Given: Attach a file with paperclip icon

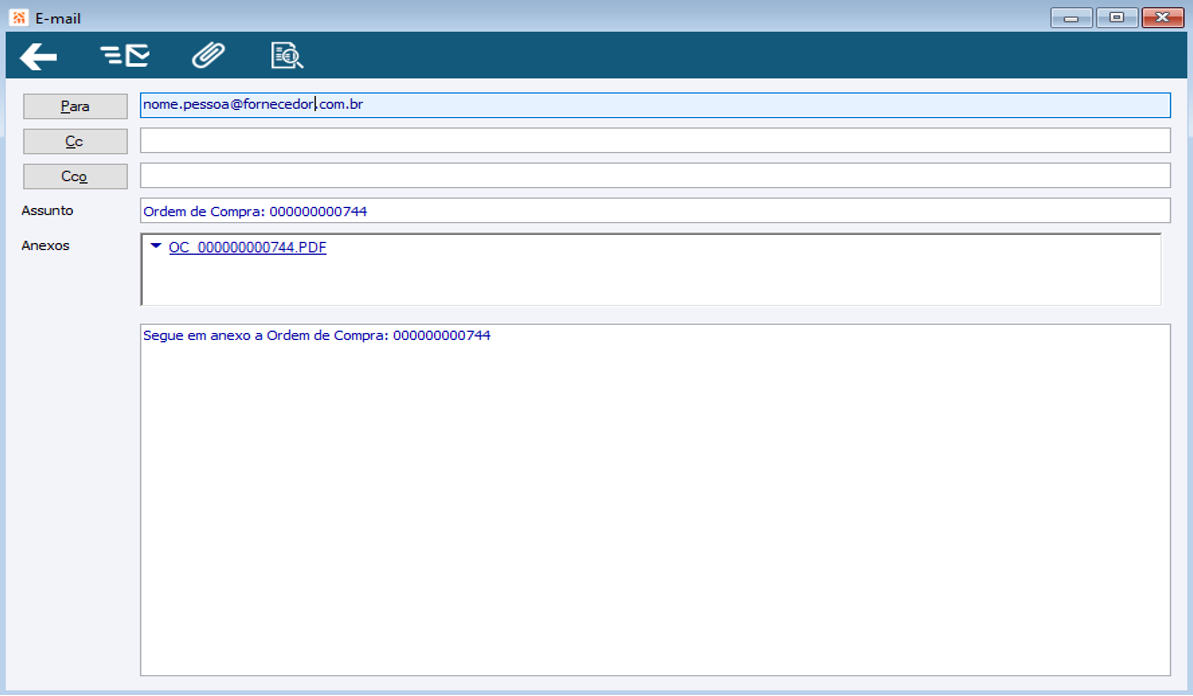Looking at the screenshot, I should (208, 56).
